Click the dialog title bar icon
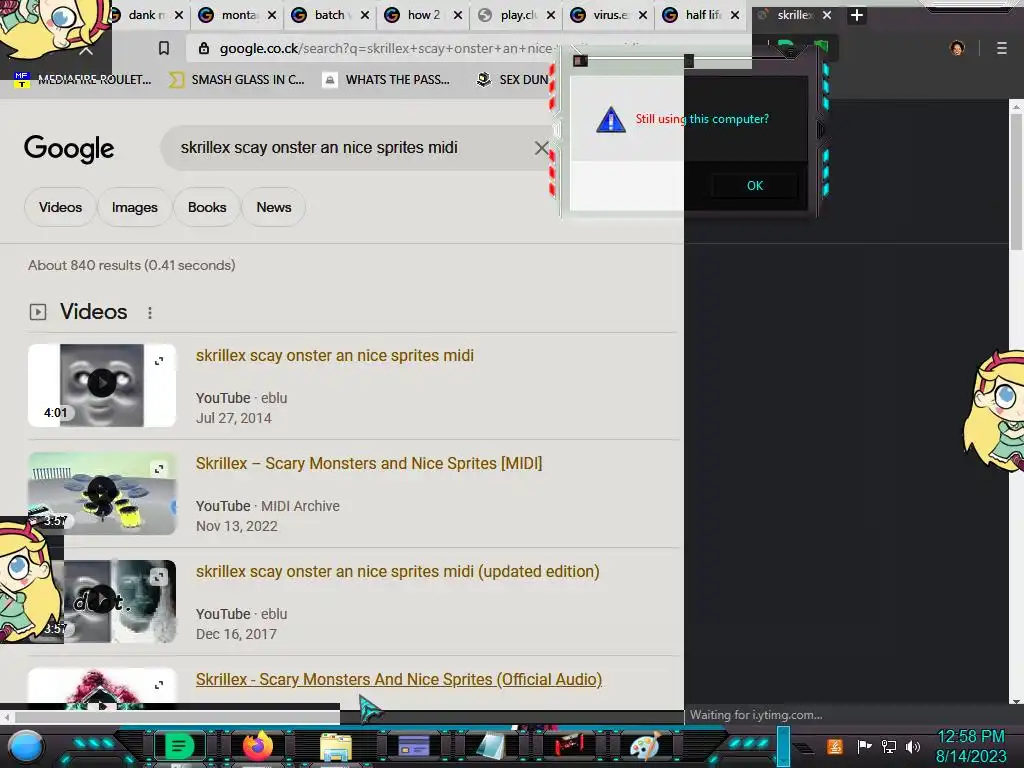 pos(580,61)
